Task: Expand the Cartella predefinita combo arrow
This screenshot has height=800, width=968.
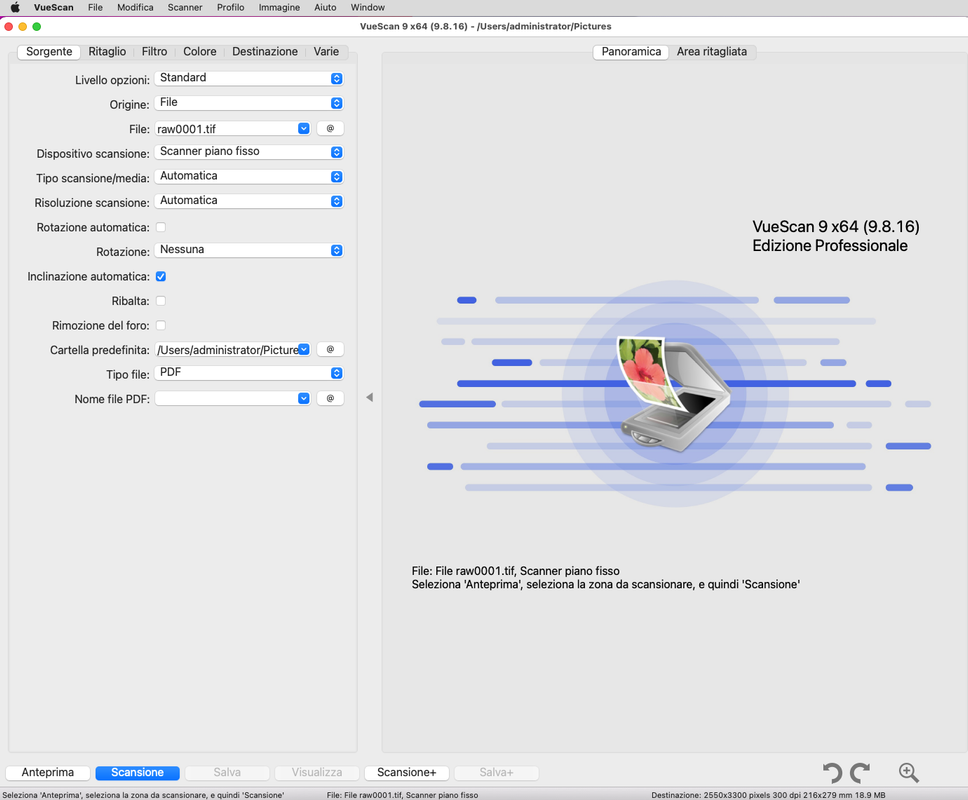Action: click(304, 349)
